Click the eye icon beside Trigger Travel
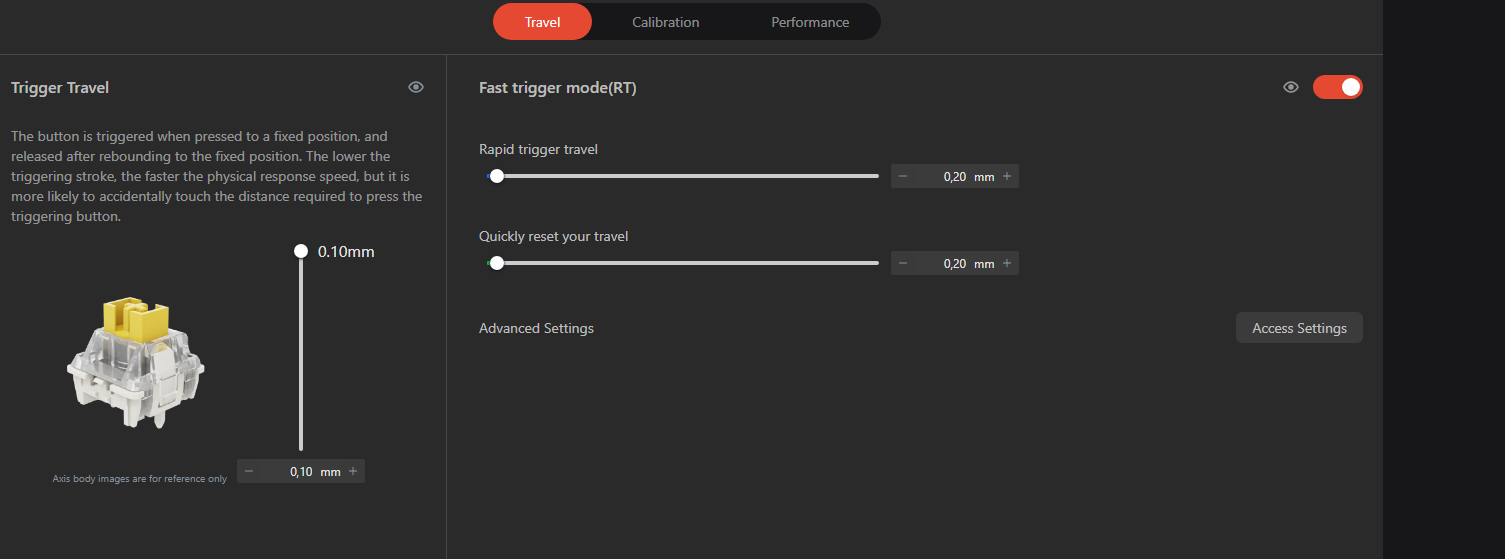 click(x=416, y=88)
